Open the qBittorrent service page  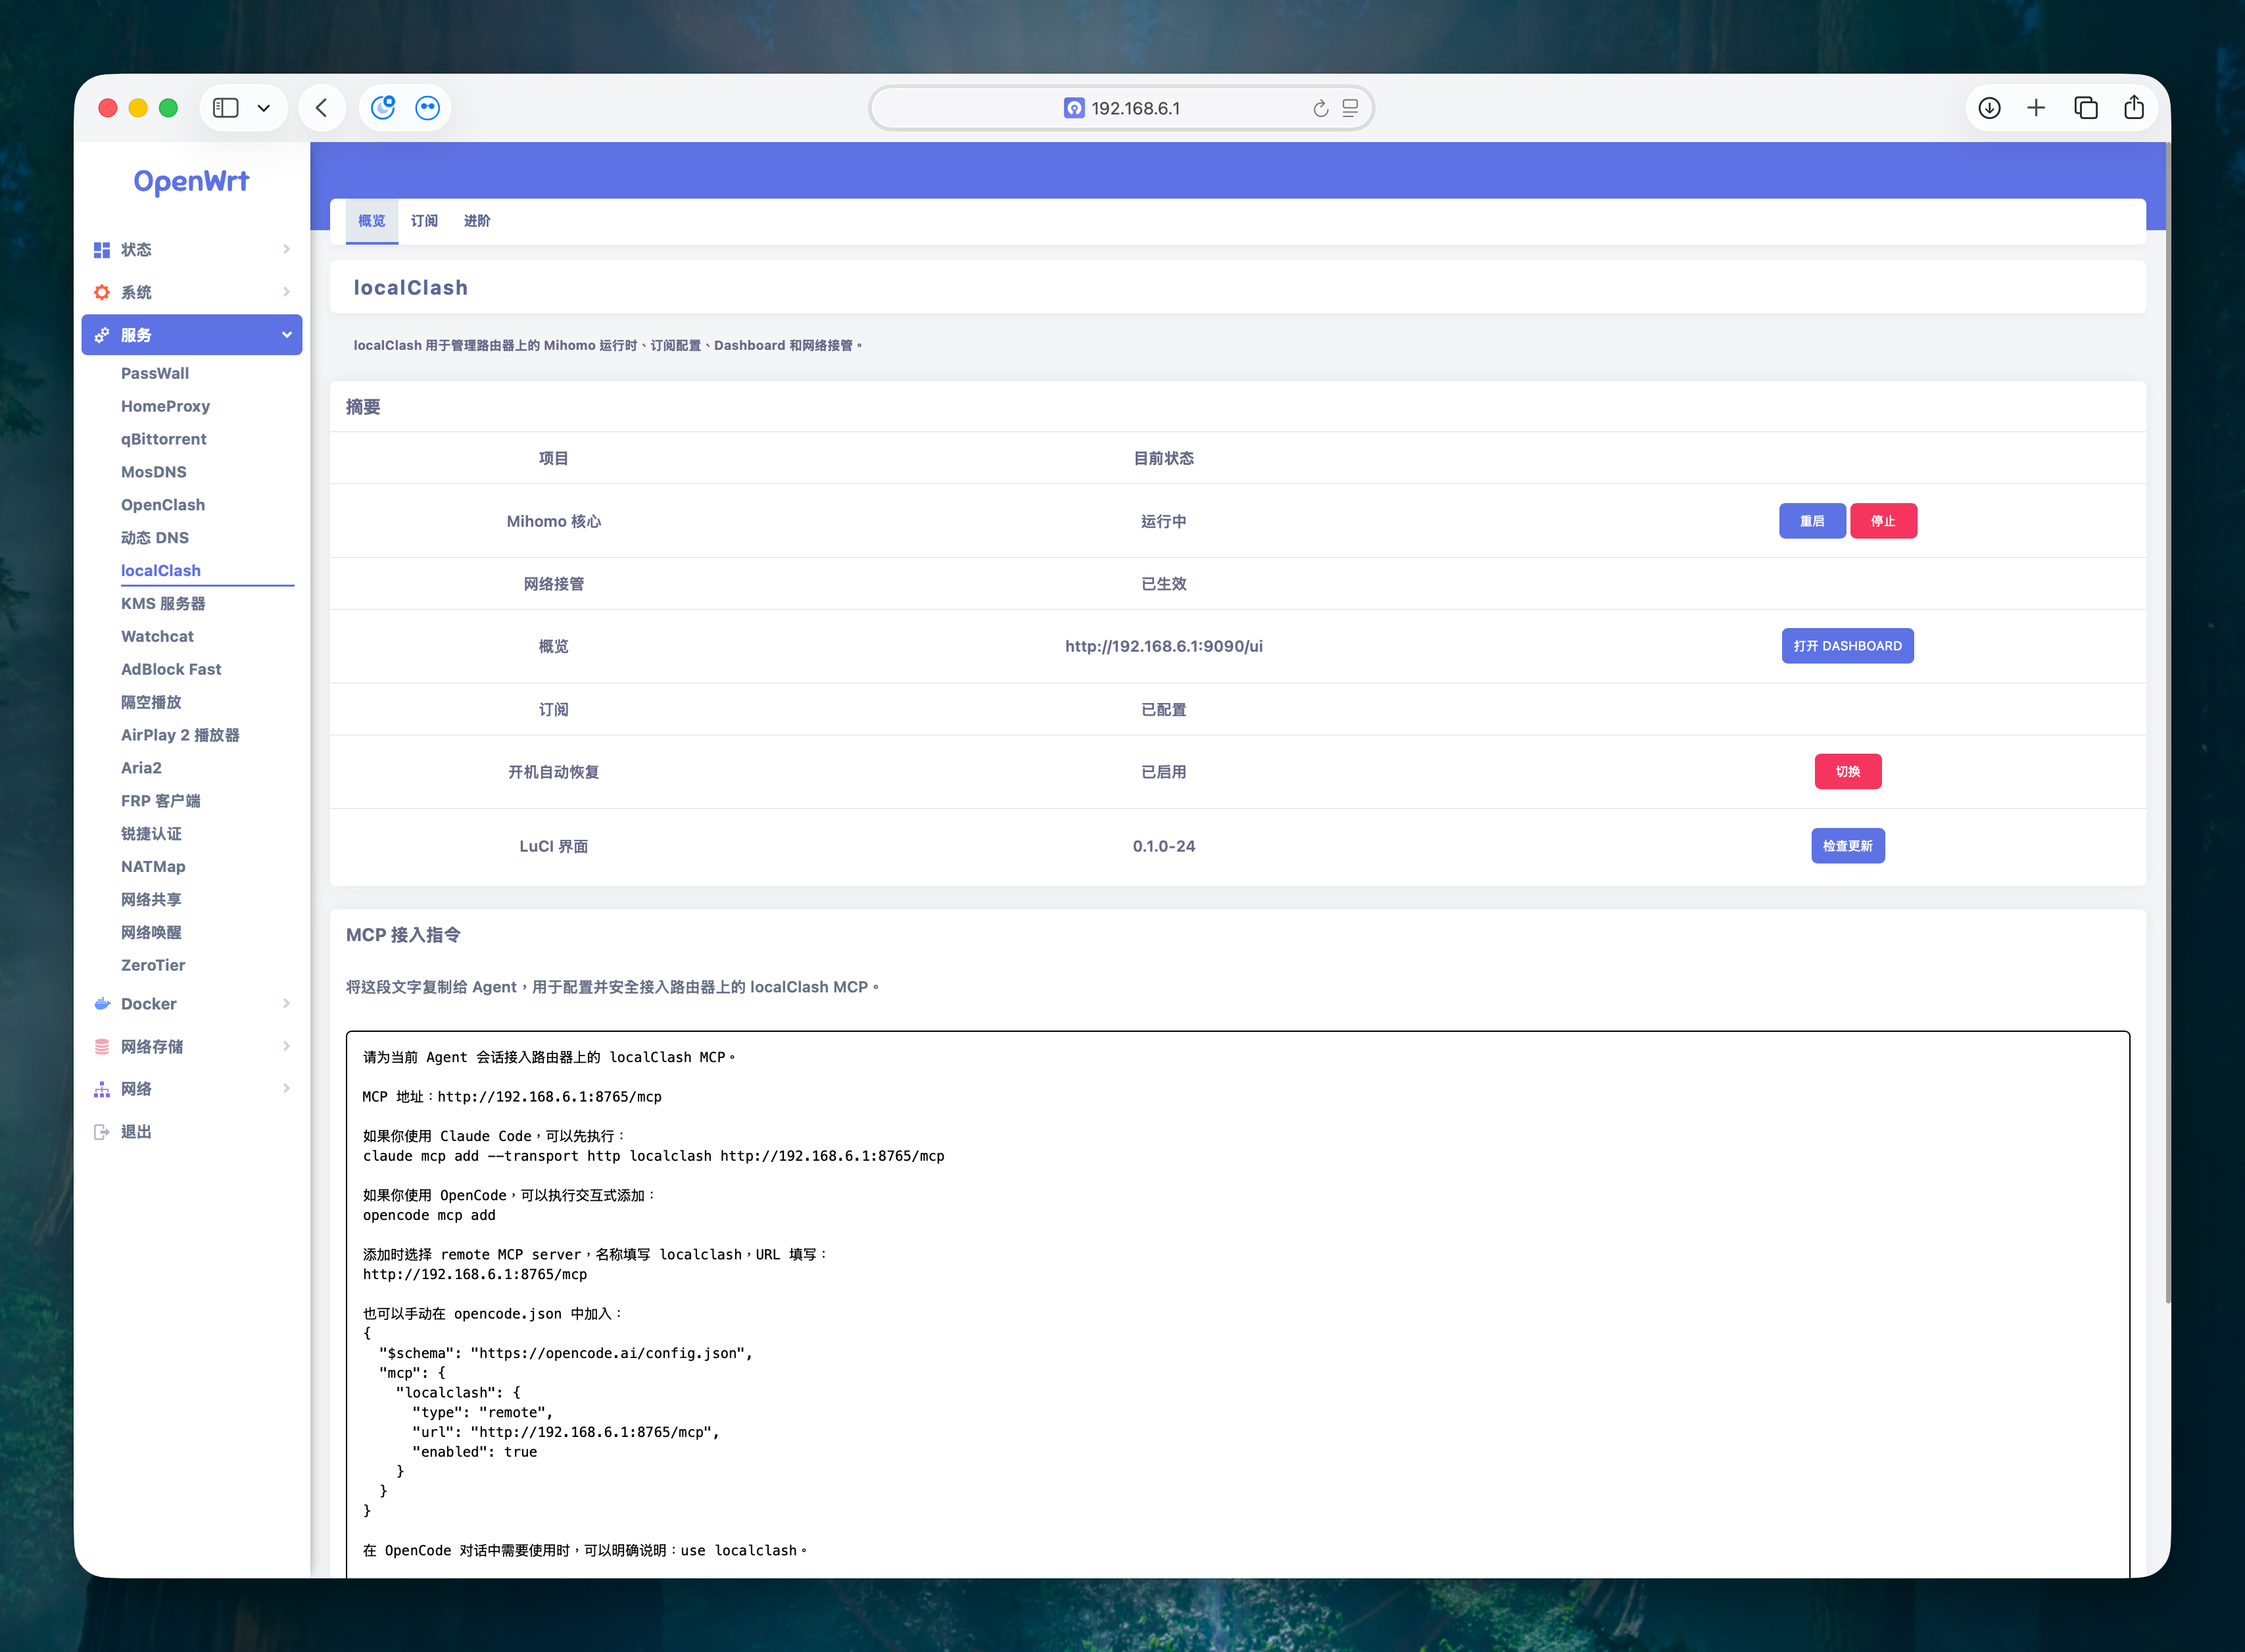point(164,439)
